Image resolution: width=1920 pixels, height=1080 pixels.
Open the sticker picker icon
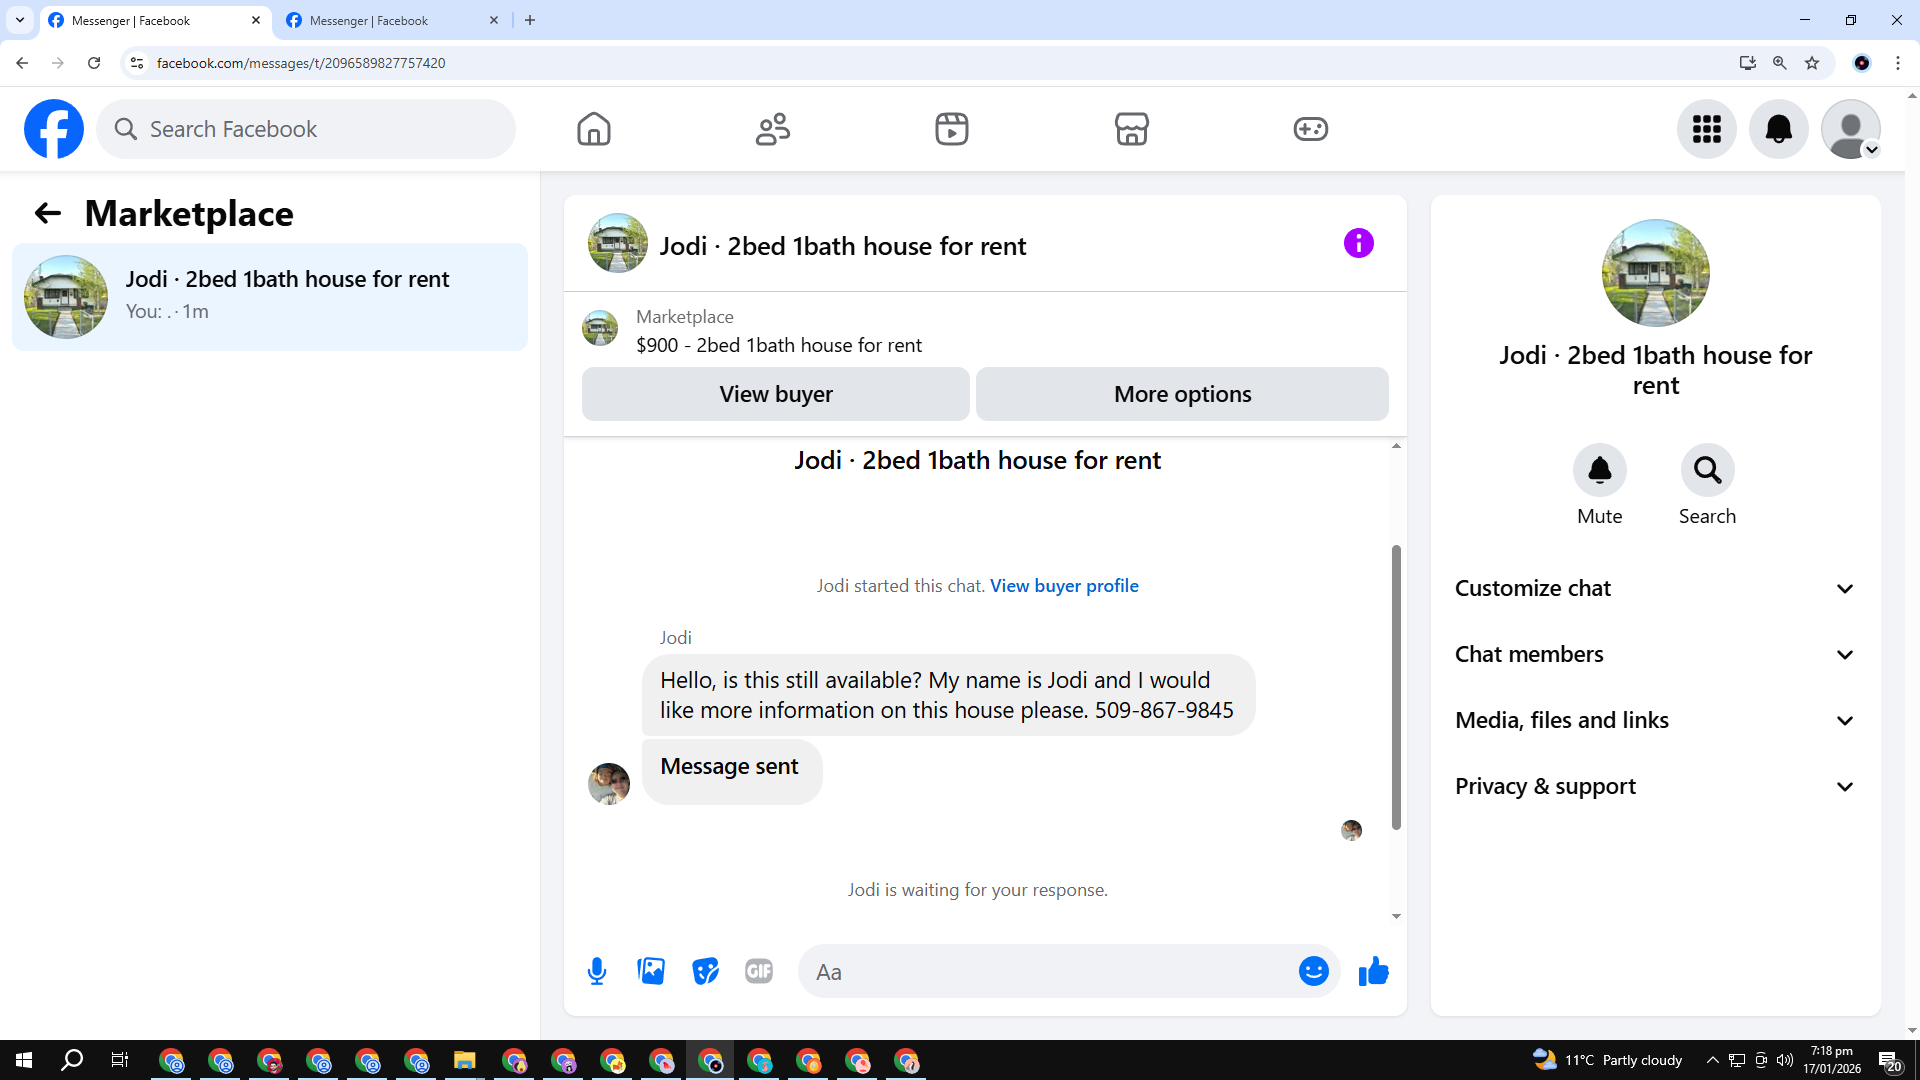pos(705,971)
